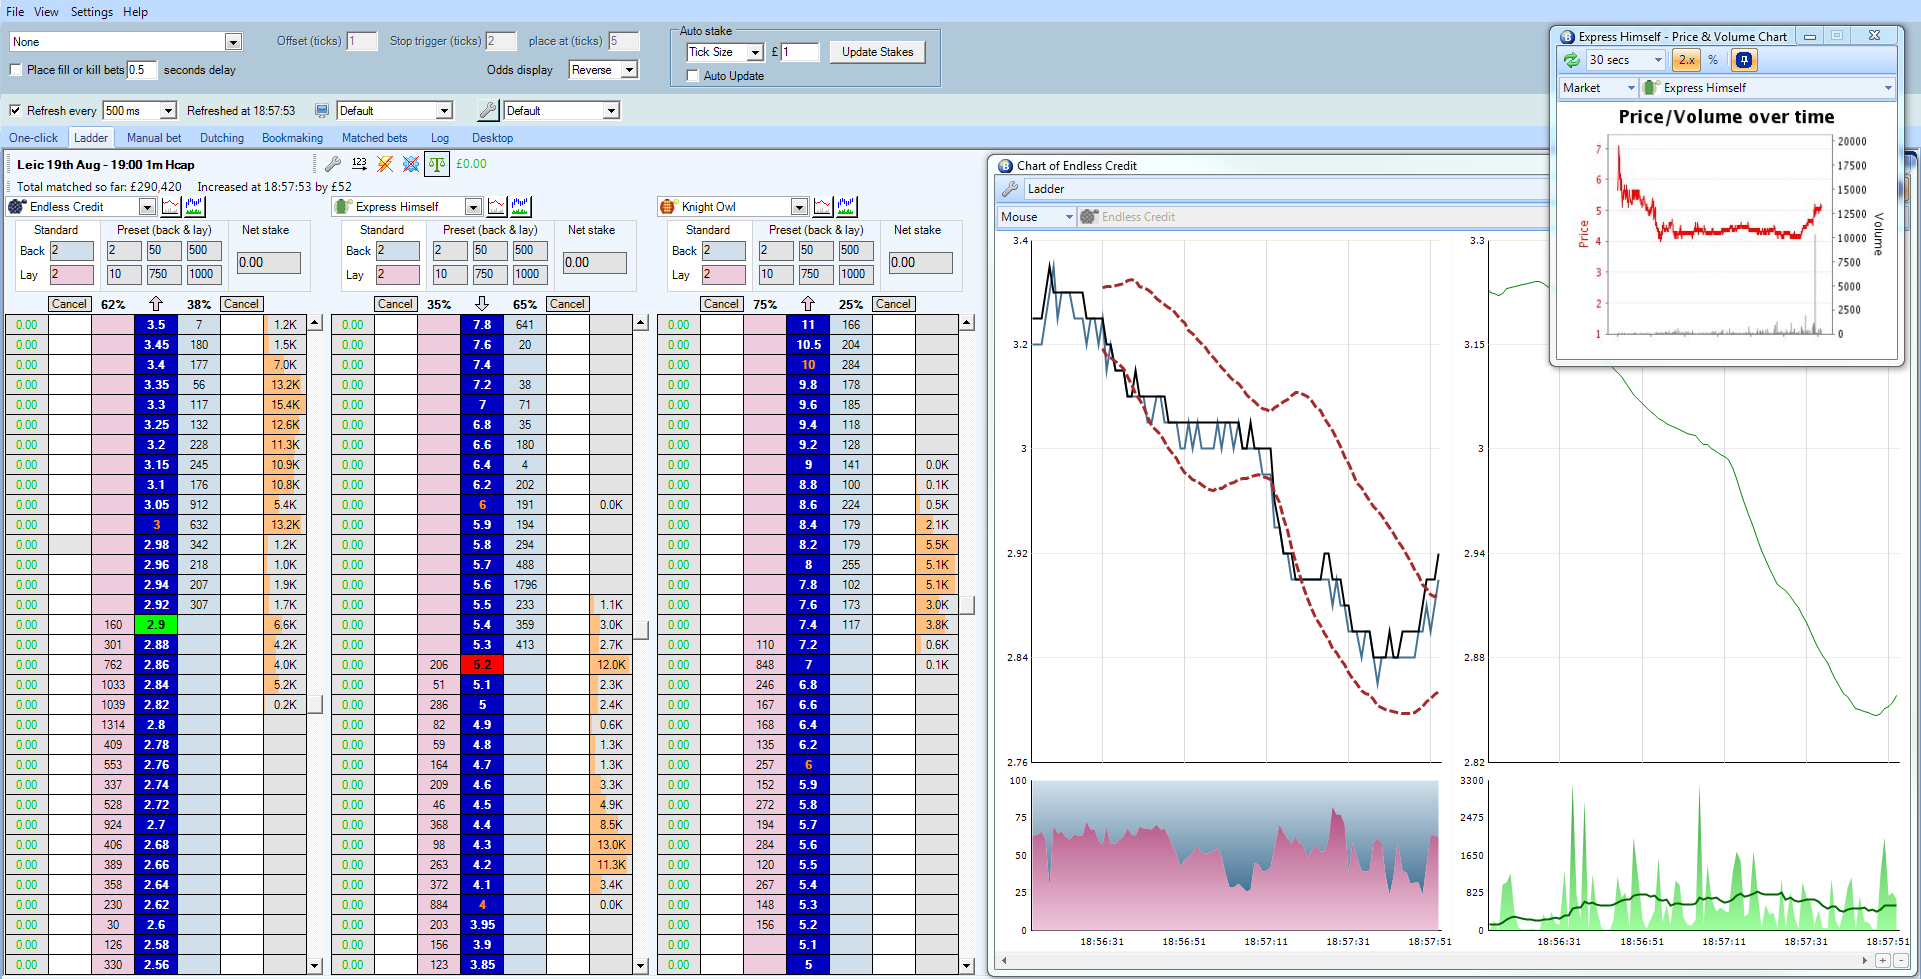Open the market settings wrench icon
Screen dimensions: 1921x979
334,164
